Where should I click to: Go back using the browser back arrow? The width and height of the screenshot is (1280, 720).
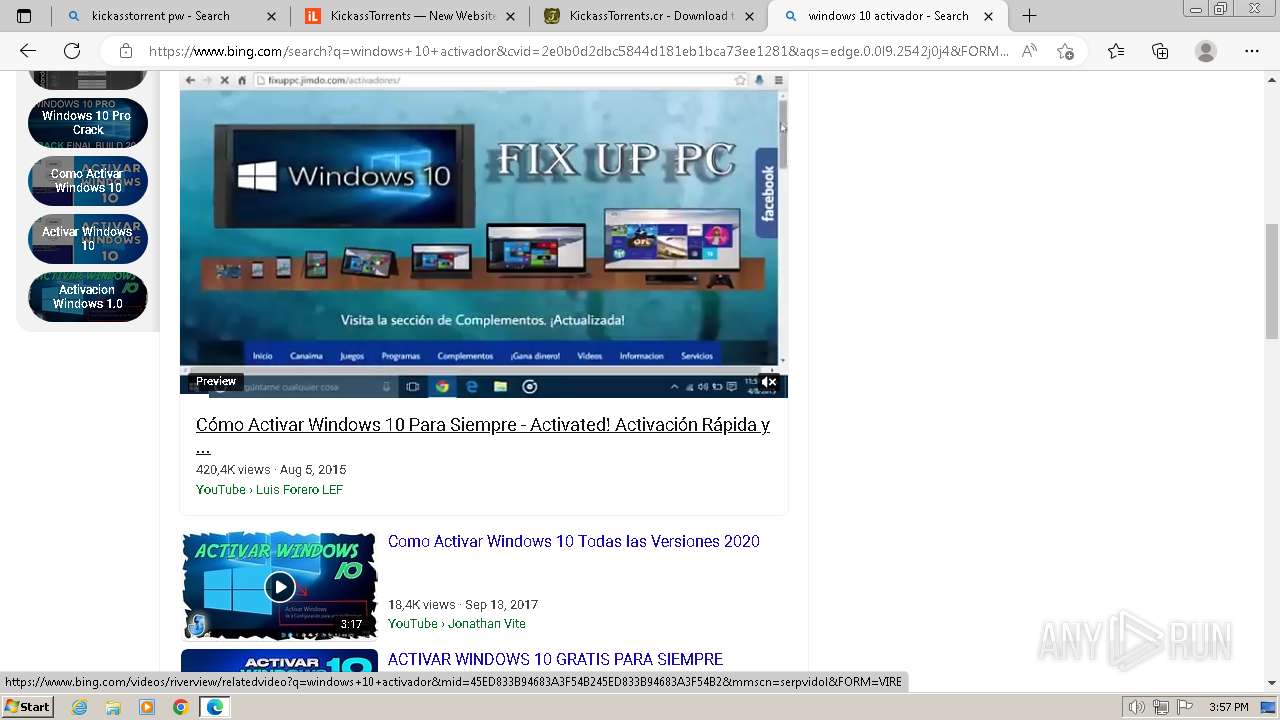click(28, 51)
